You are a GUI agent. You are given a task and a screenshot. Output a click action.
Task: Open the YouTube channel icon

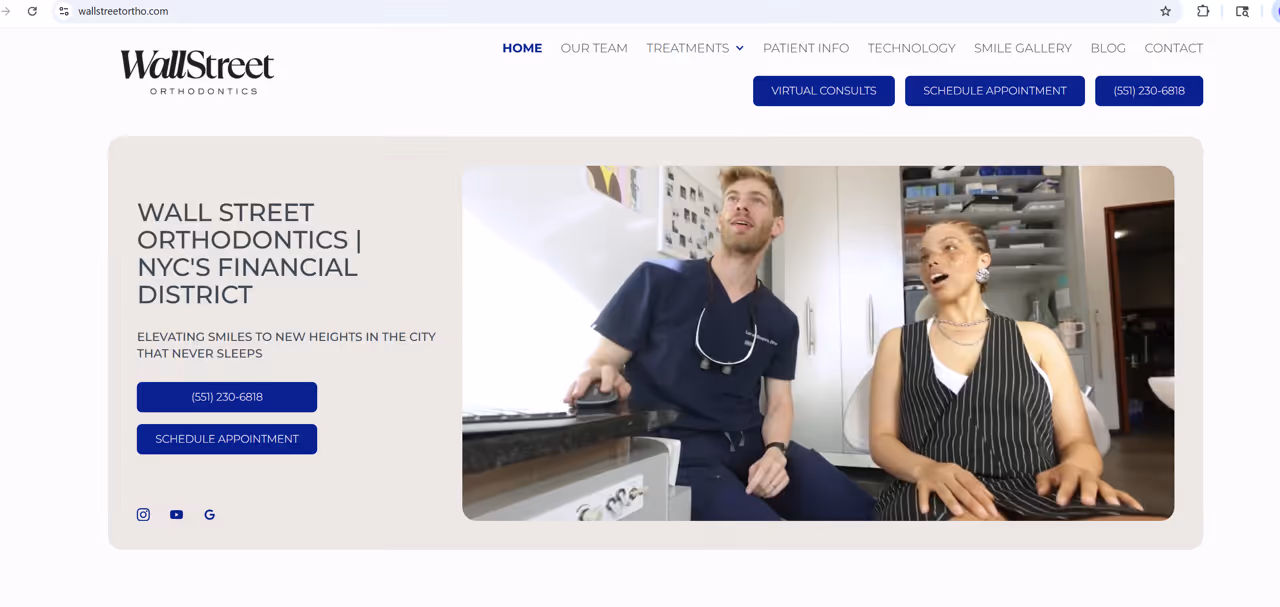click(x=176, y=514)
